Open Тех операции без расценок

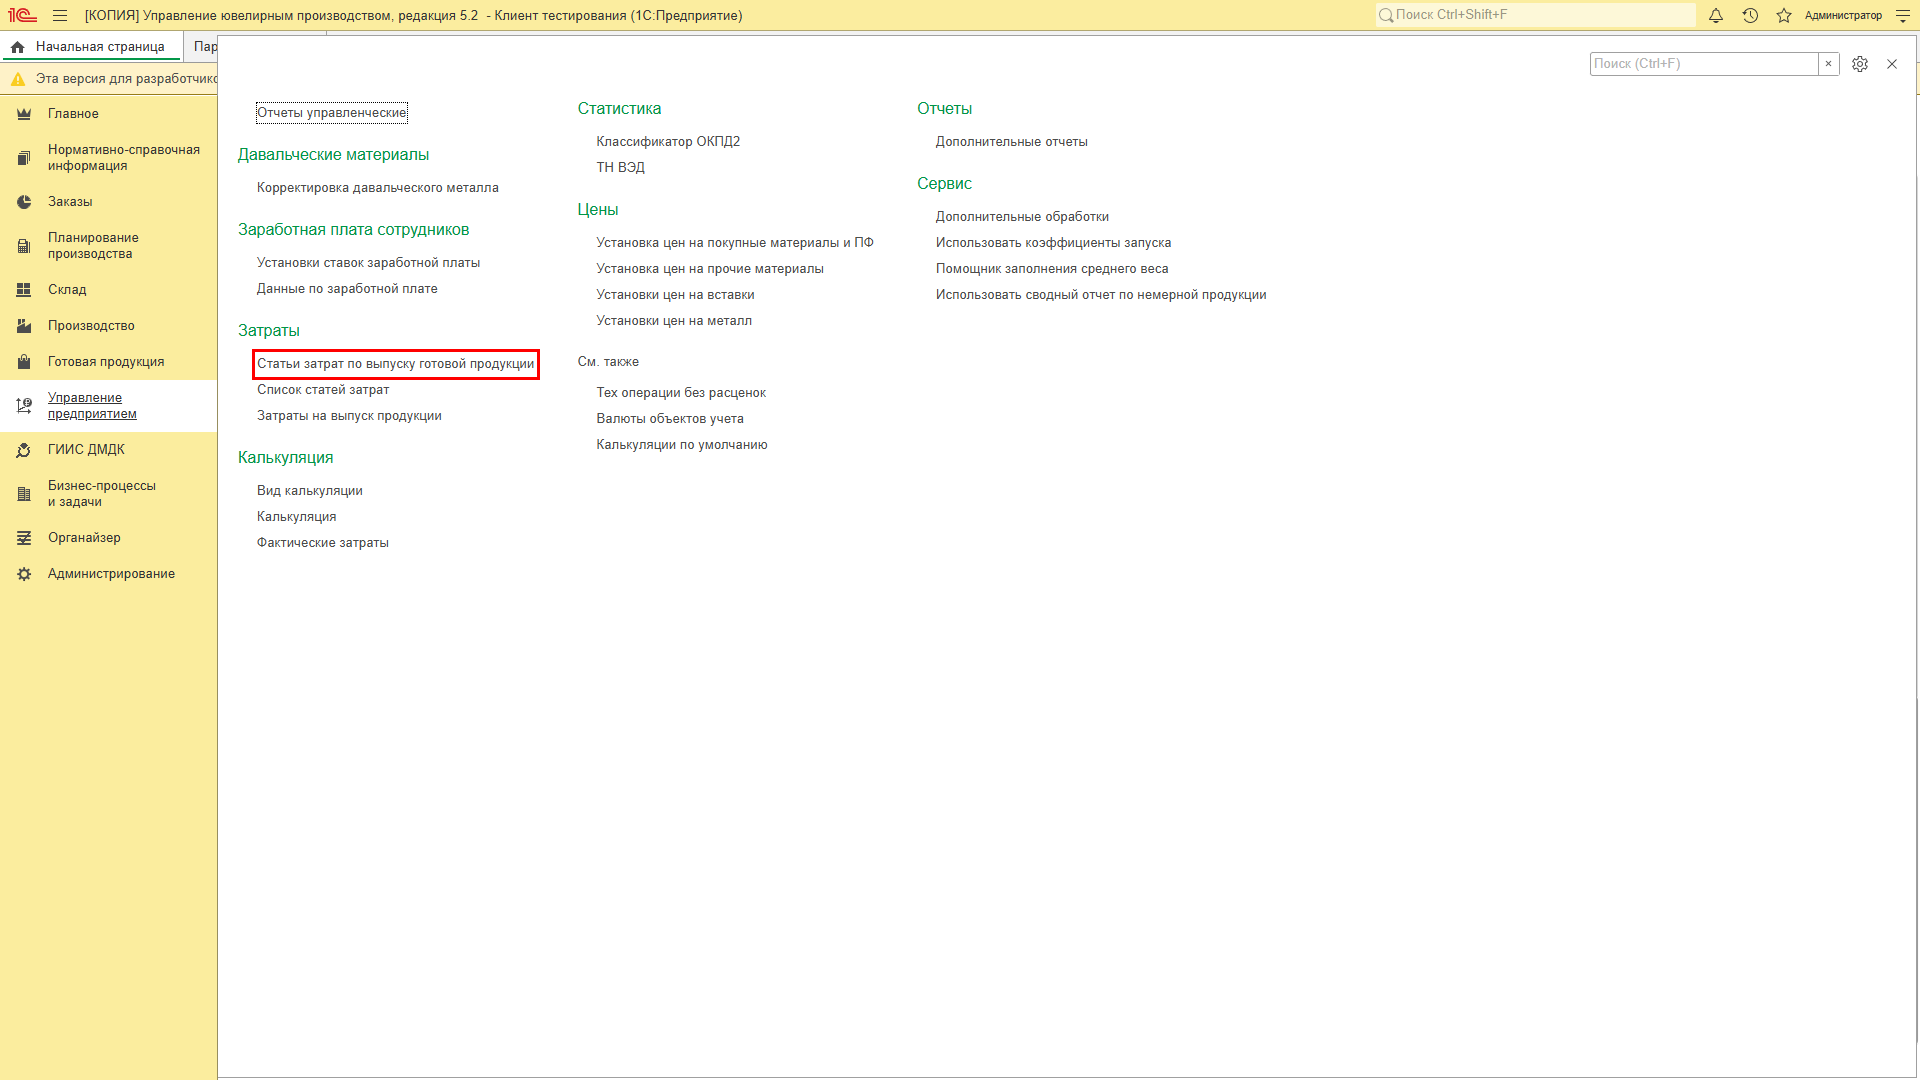(681, 393)
